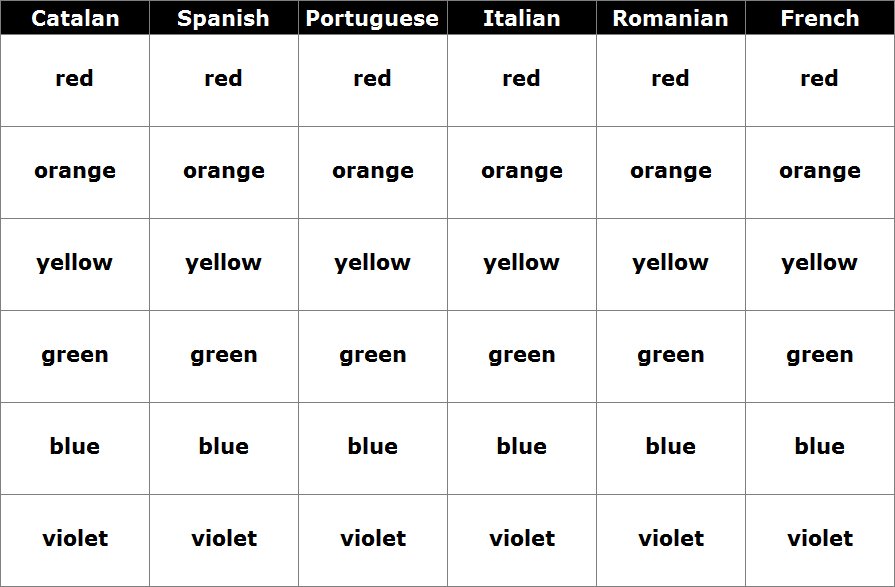Click 'red' in the Catalan column
Viewport: 895px width, 587px height.
coord(74,78)
